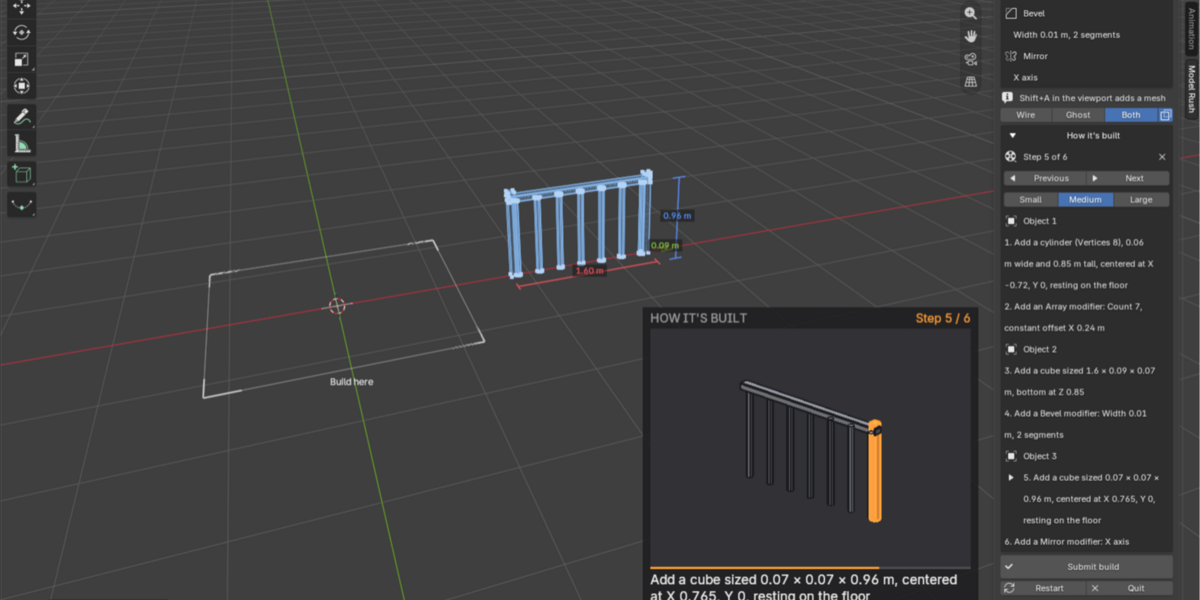Click the Object 2 icon
This screenshot has width=1200, height=600.
click(1011, 349)
